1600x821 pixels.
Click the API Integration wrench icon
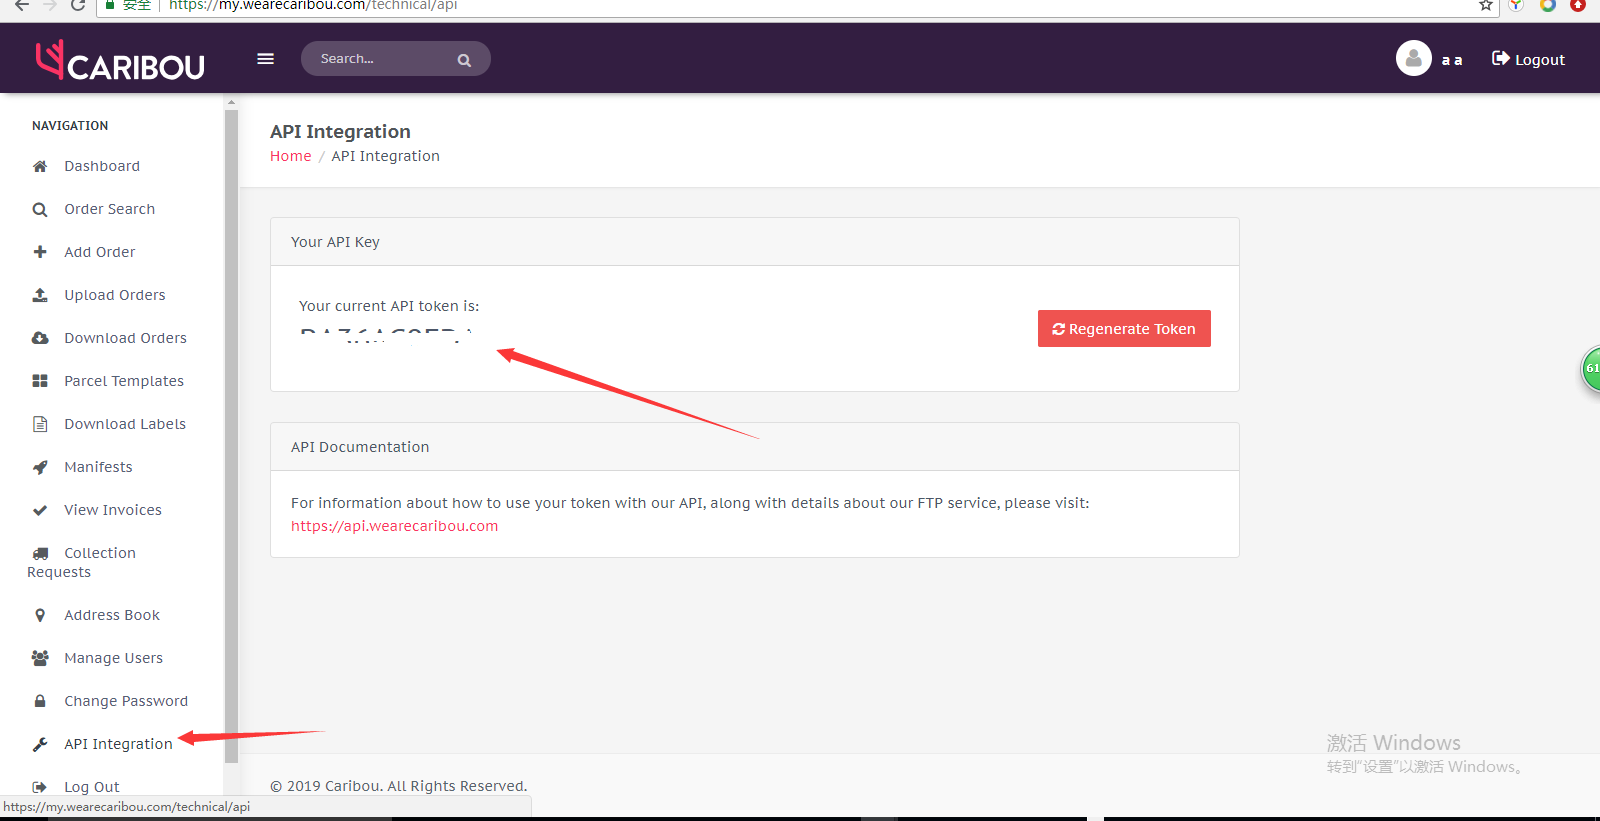tap(40, 744)
